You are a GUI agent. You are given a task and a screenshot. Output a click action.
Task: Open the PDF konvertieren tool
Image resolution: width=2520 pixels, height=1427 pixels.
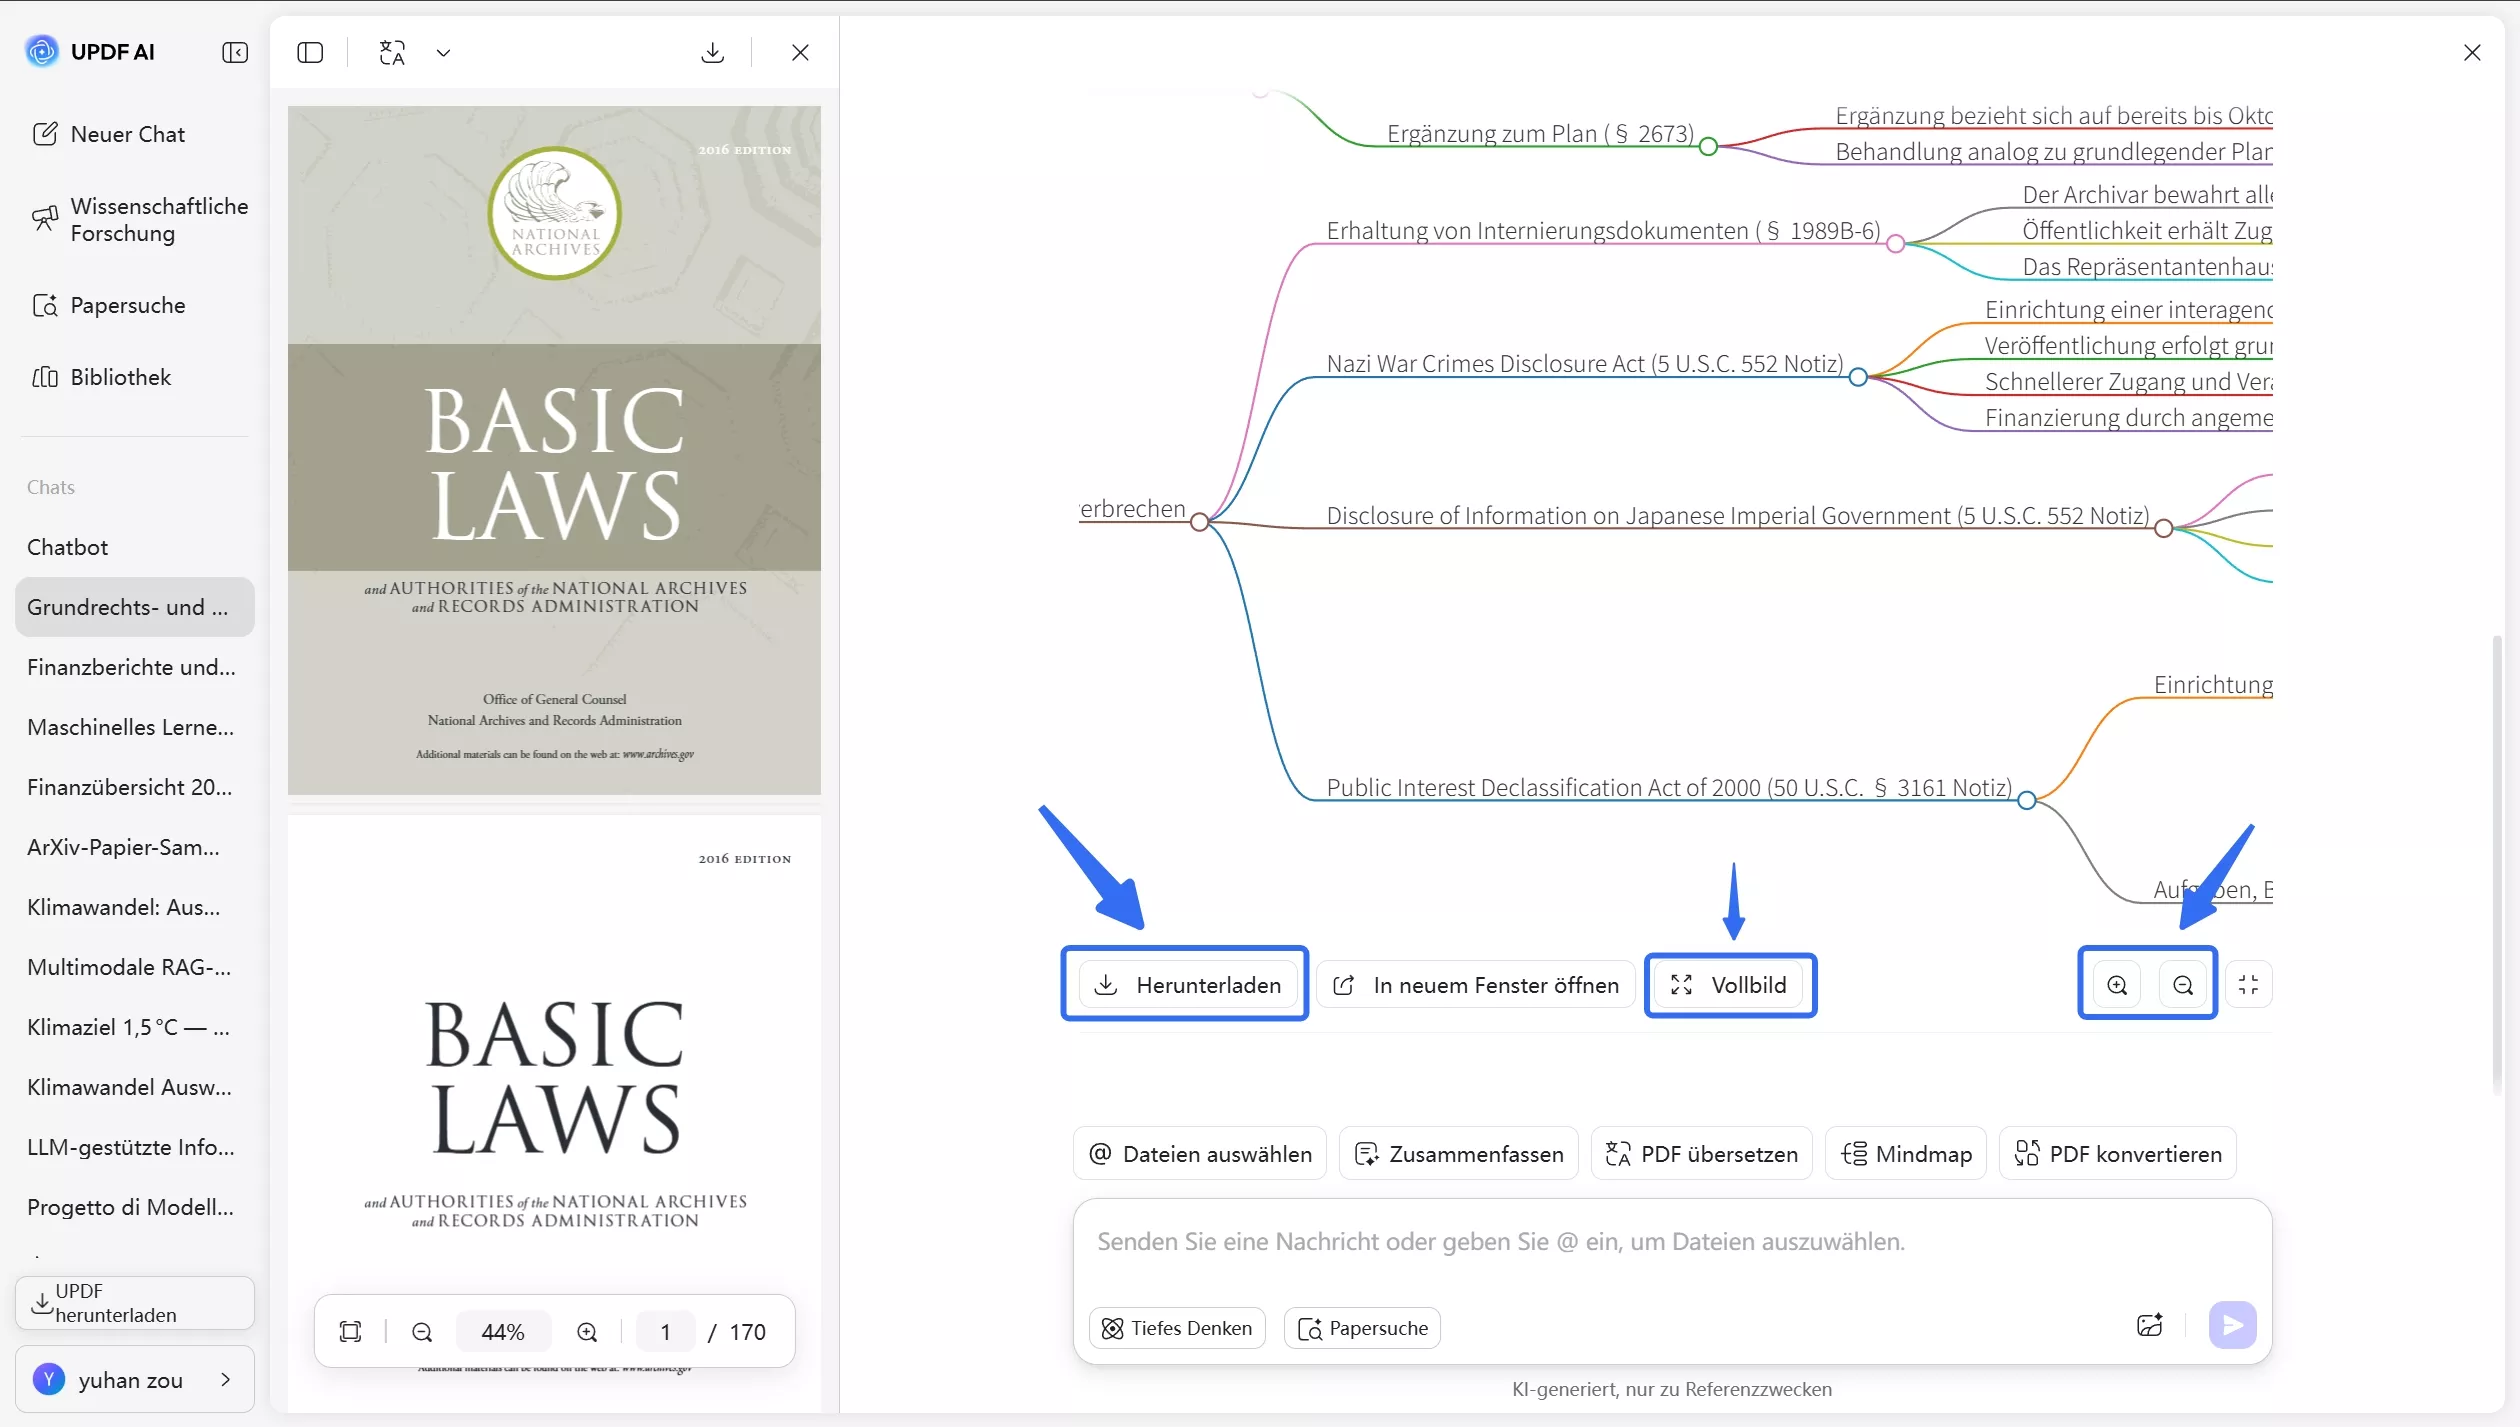tap(2119, 1153)
